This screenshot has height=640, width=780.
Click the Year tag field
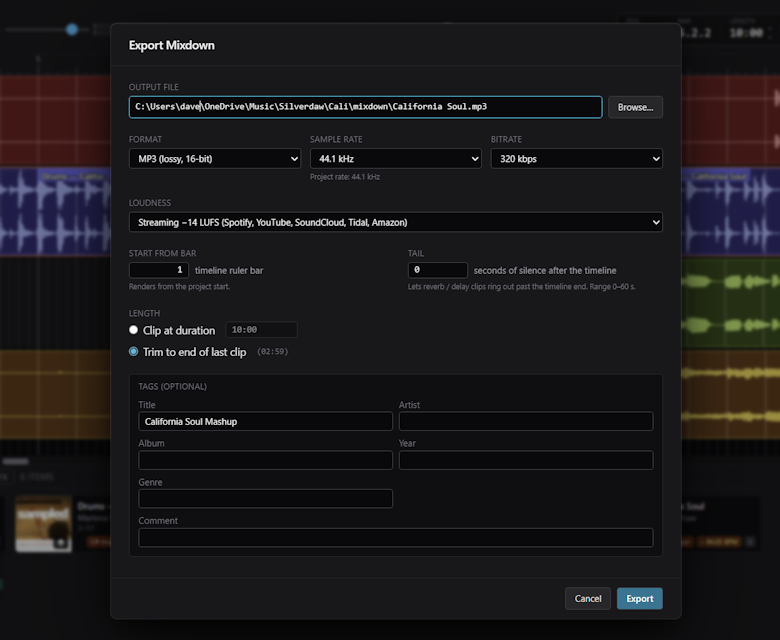pos(526,460)
